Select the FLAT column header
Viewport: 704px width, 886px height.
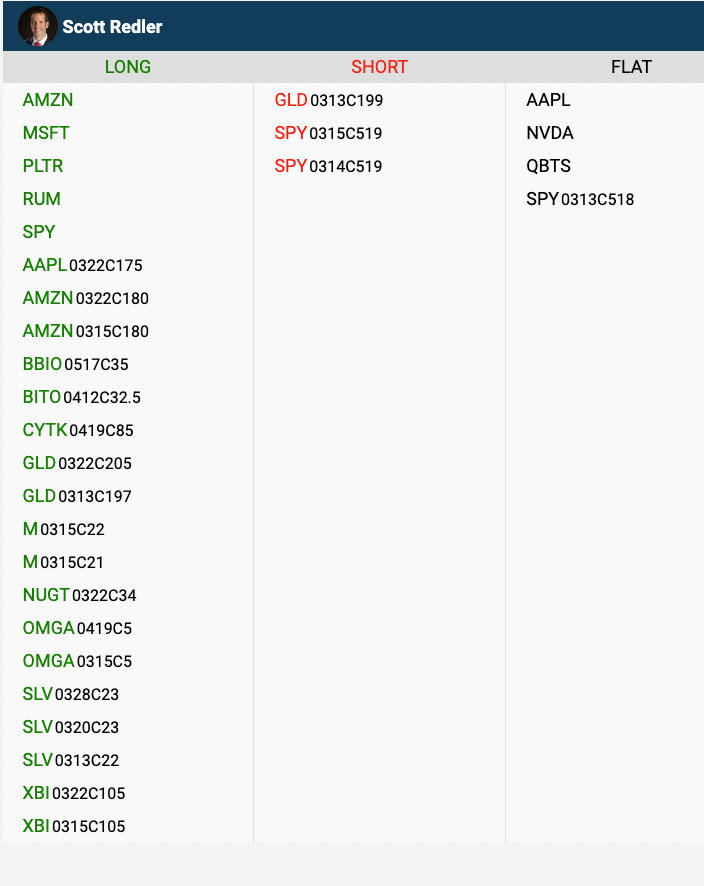pyautogui.click(x=631, y=67)
